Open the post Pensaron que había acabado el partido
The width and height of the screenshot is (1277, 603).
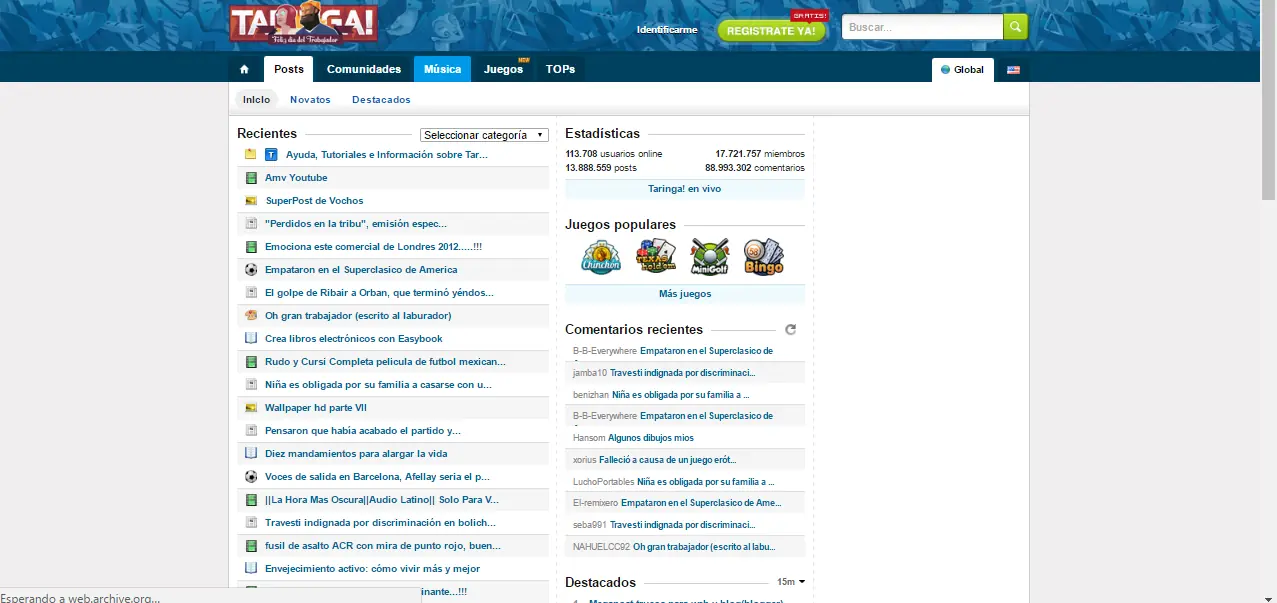pyautogui.click(x=363, y=431)
